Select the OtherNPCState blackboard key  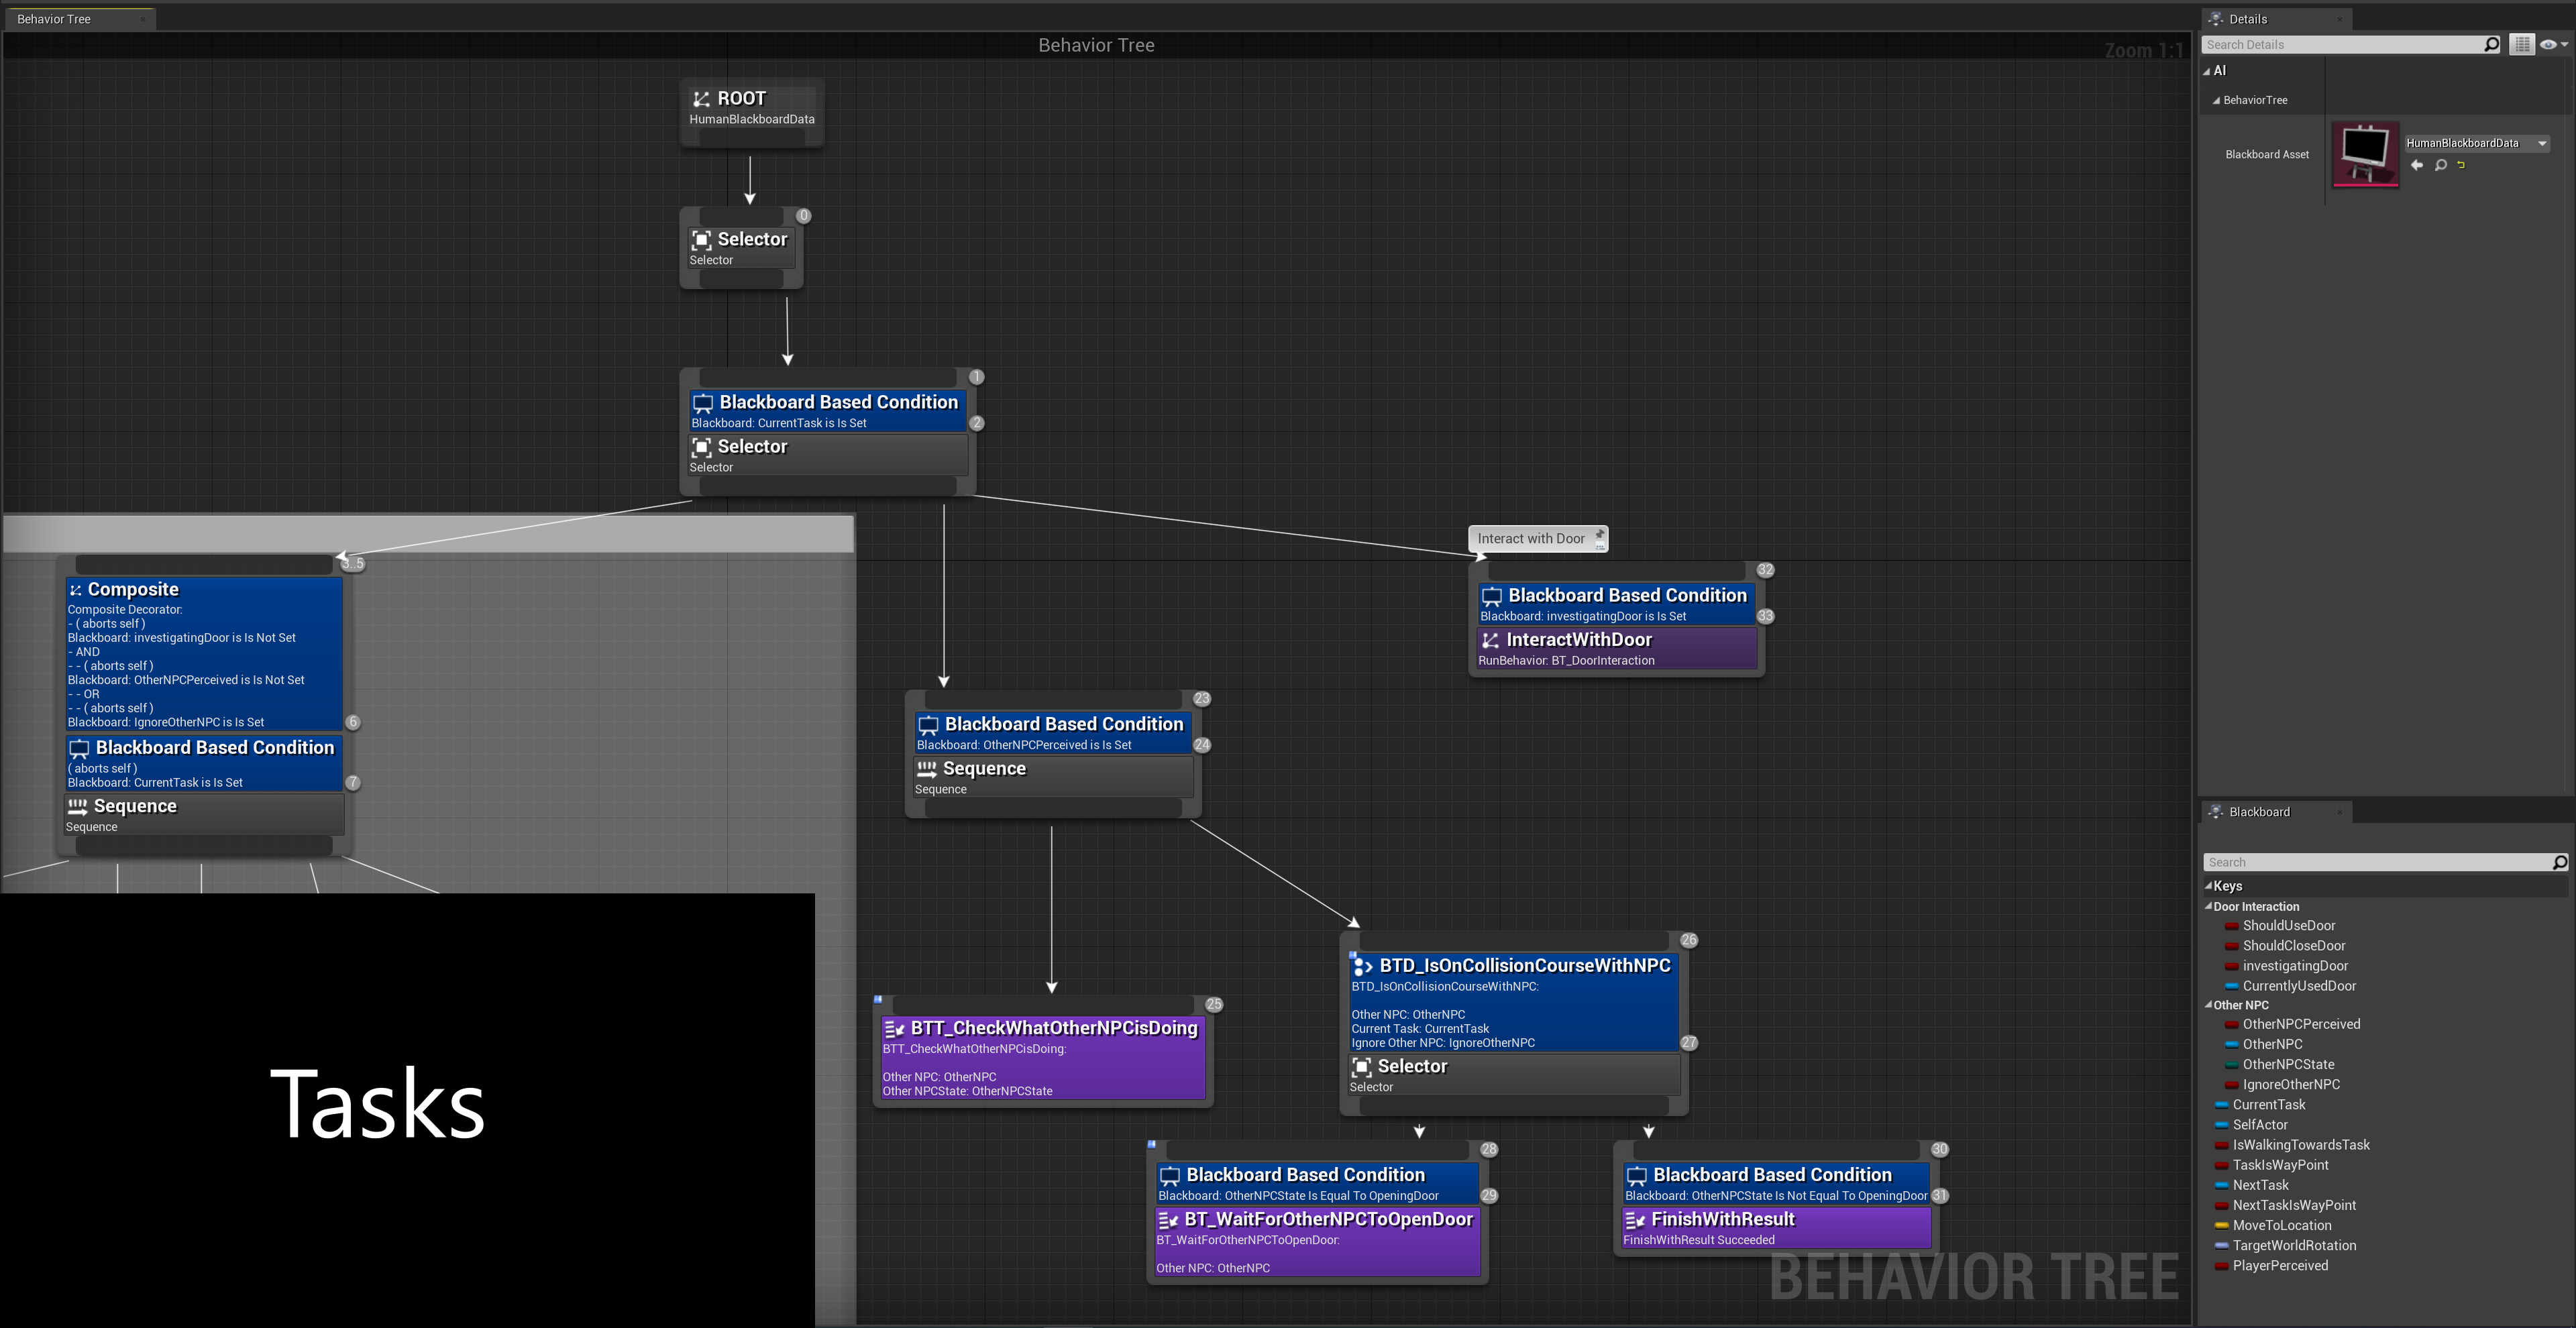click(2288, 1064)
